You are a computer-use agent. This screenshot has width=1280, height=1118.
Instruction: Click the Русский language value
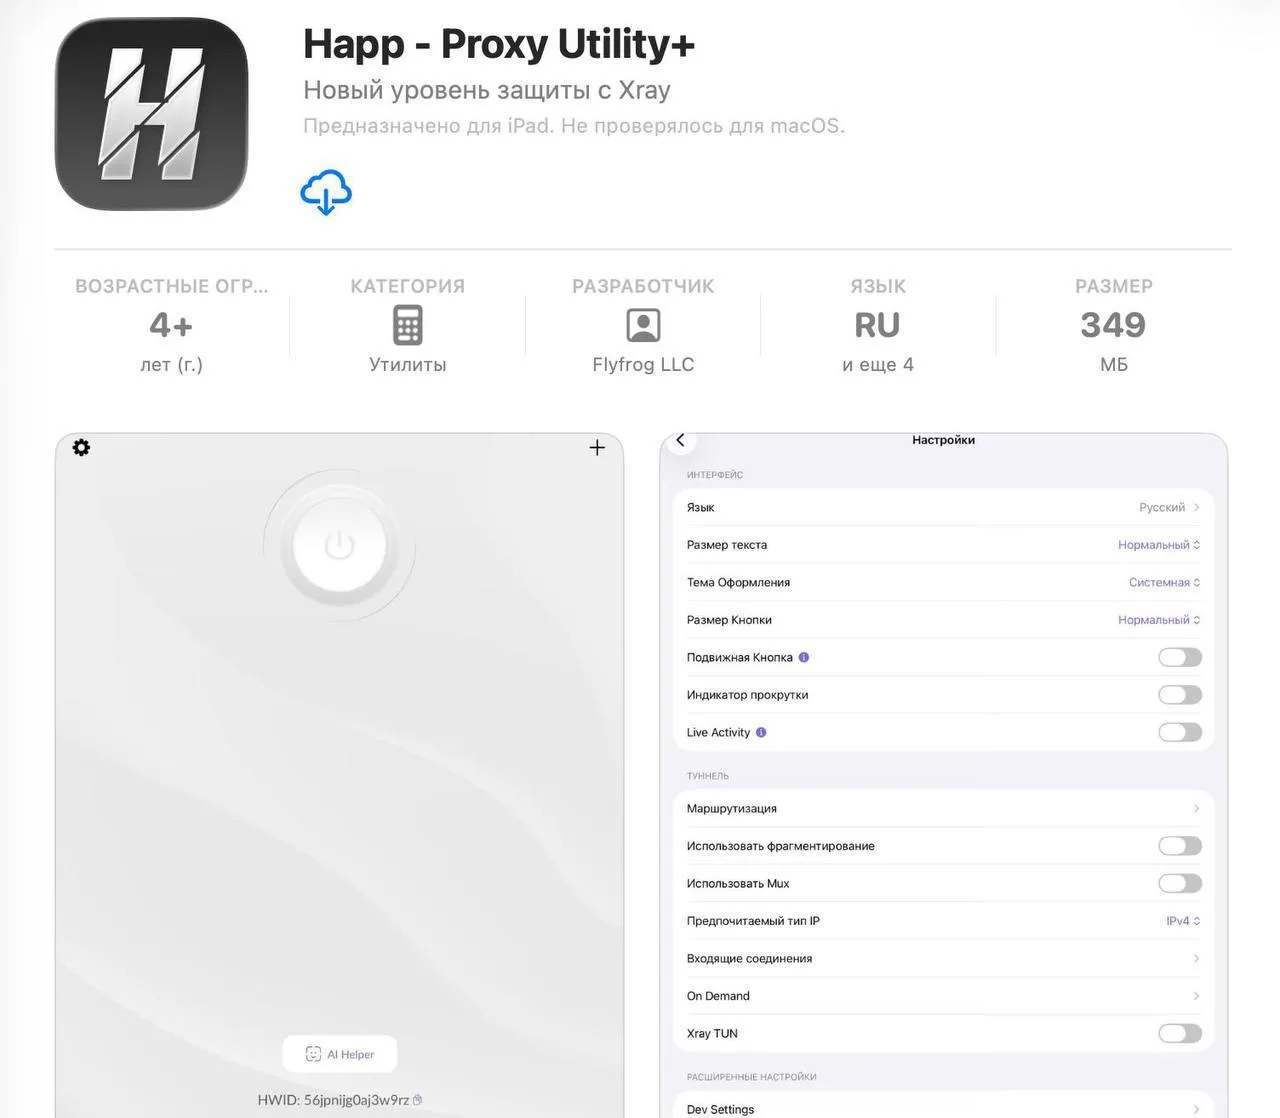(1162, 507)
